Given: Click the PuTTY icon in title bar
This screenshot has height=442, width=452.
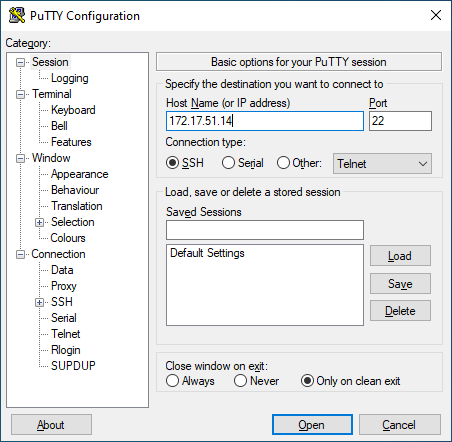Looking at the screenshot, I should coord(16,15).
